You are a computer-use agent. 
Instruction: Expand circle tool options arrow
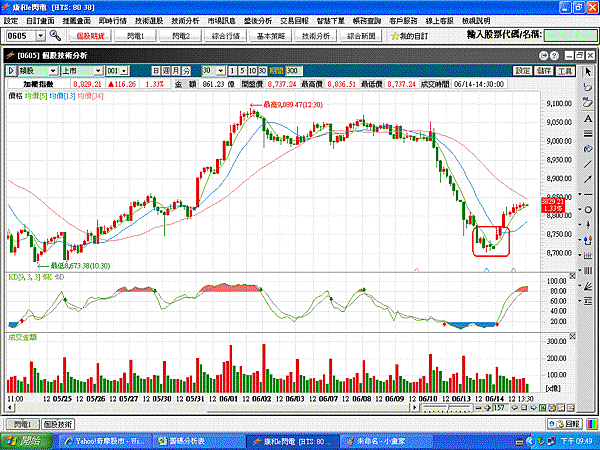point(580,210)
